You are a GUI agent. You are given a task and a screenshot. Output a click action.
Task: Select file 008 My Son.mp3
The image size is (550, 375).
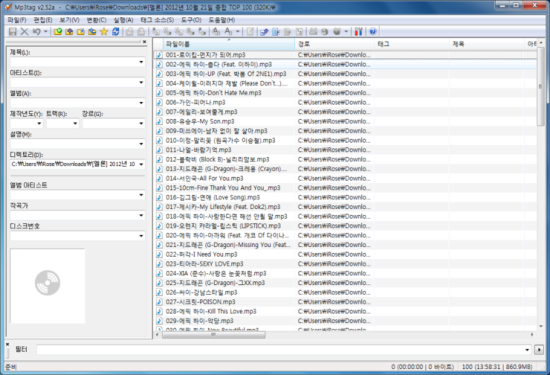[x=200, y=121]
